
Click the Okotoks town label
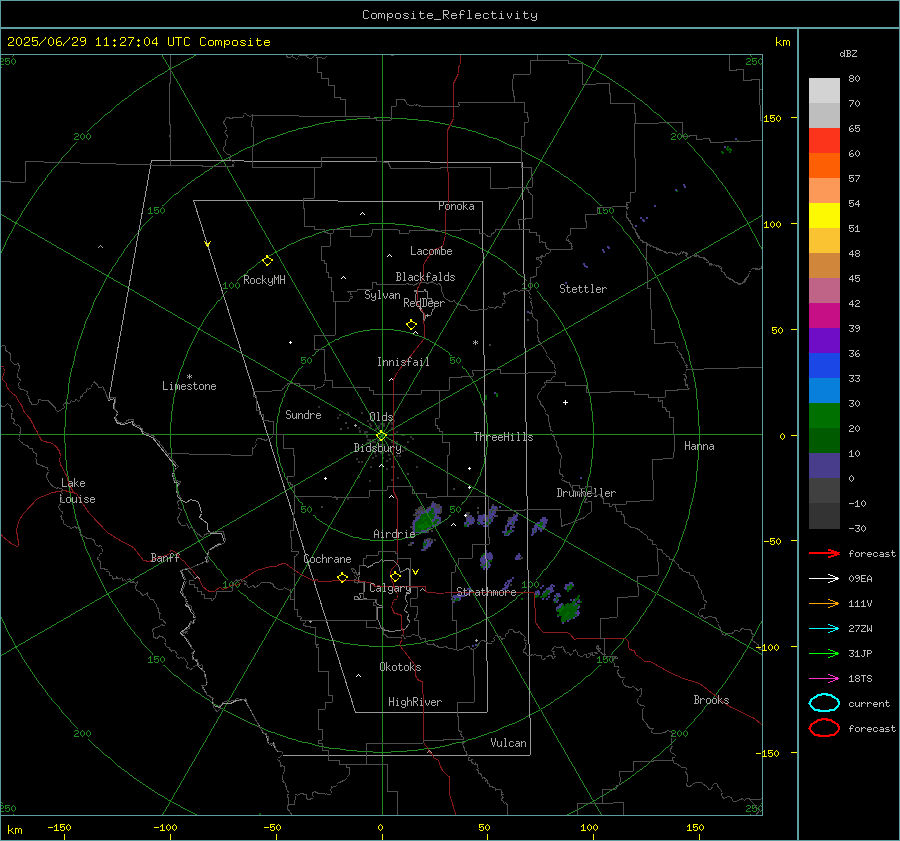(x=400, y=667)
